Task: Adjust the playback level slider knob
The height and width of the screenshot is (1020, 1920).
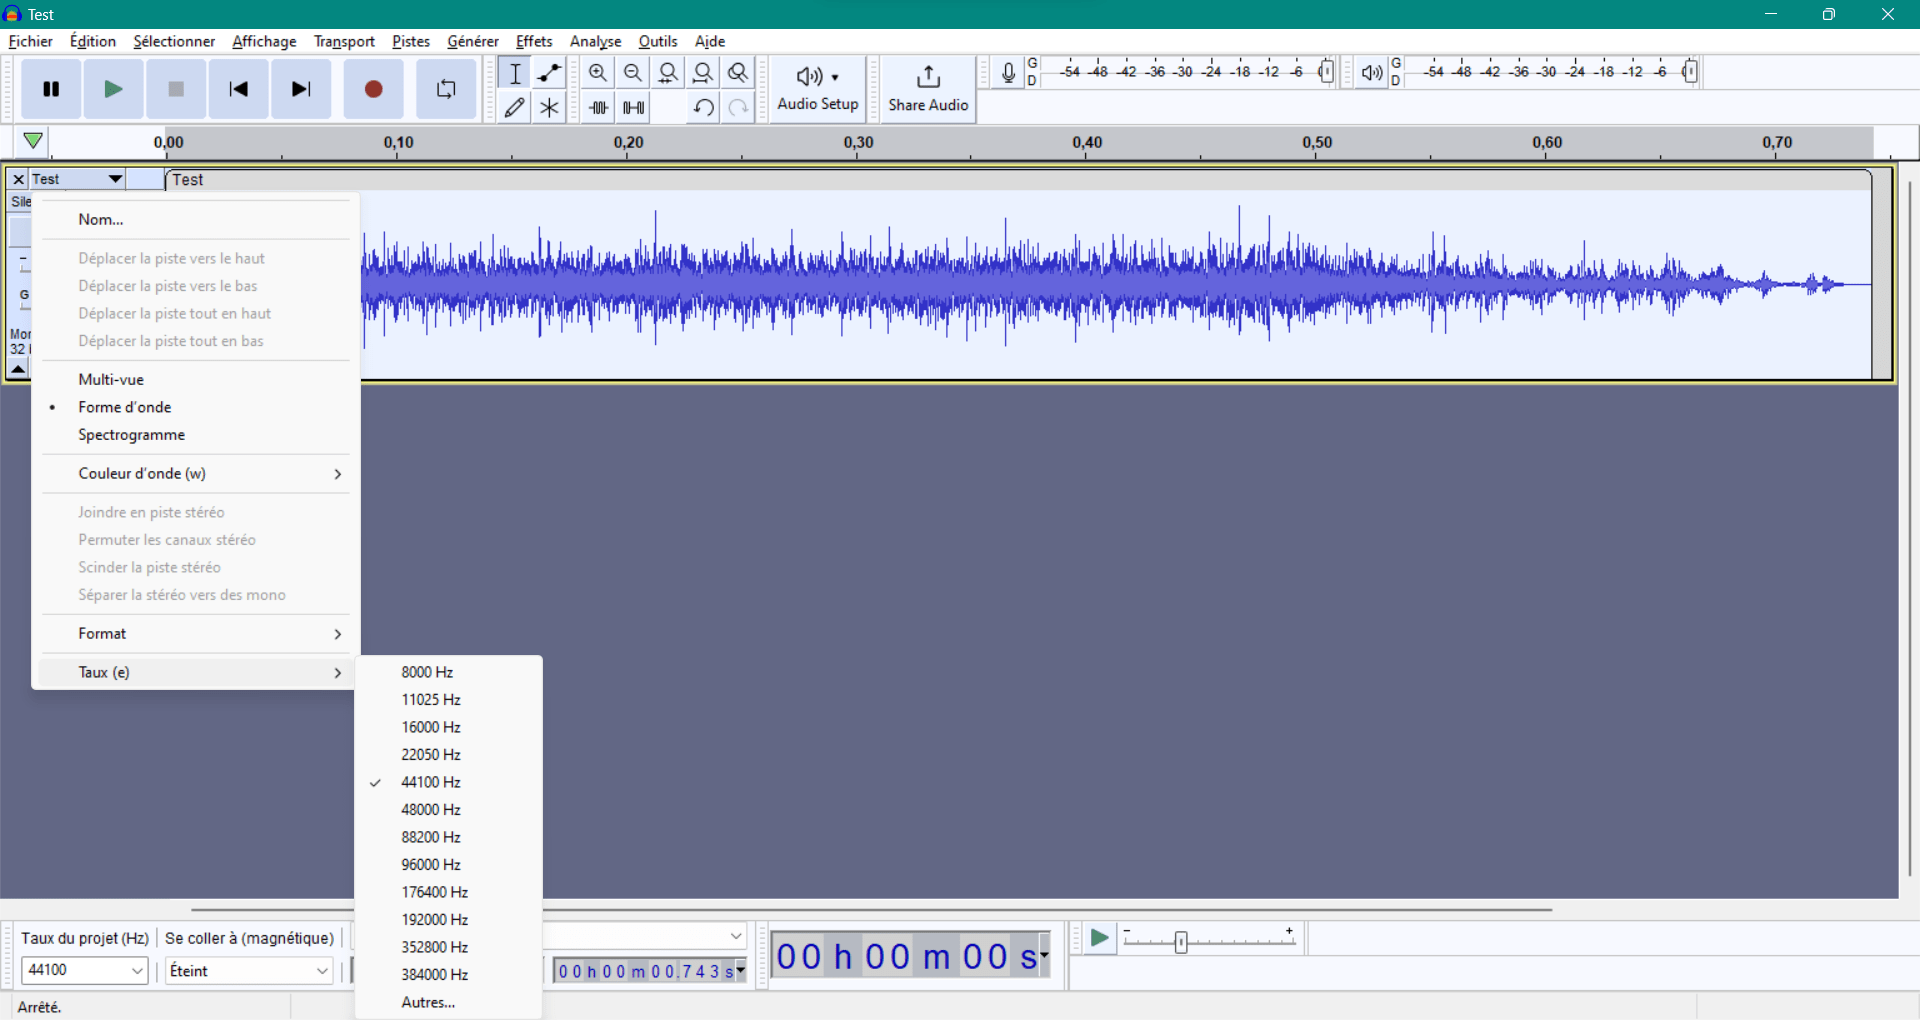Action: coord(1690,72)
